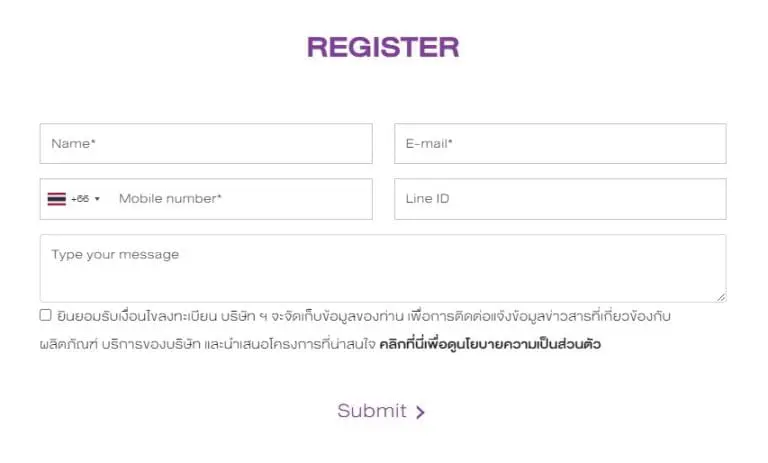Click the Thailand flag icon
The width and height of the screenshot is (768, 463).
coord(56,199)
